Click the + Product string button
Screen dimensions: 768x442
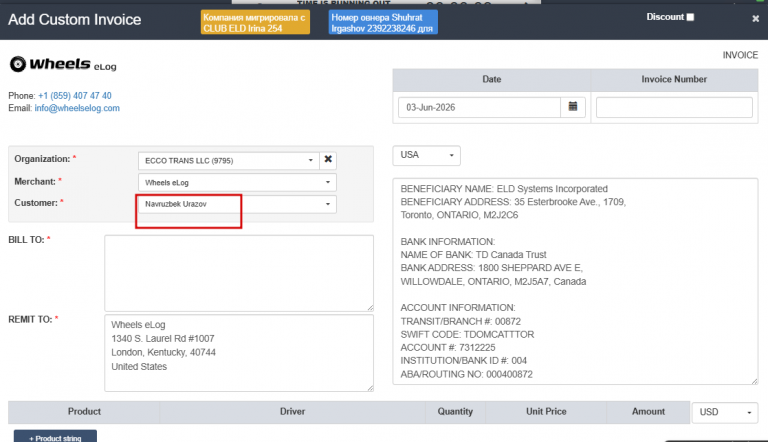click(55, 437)
